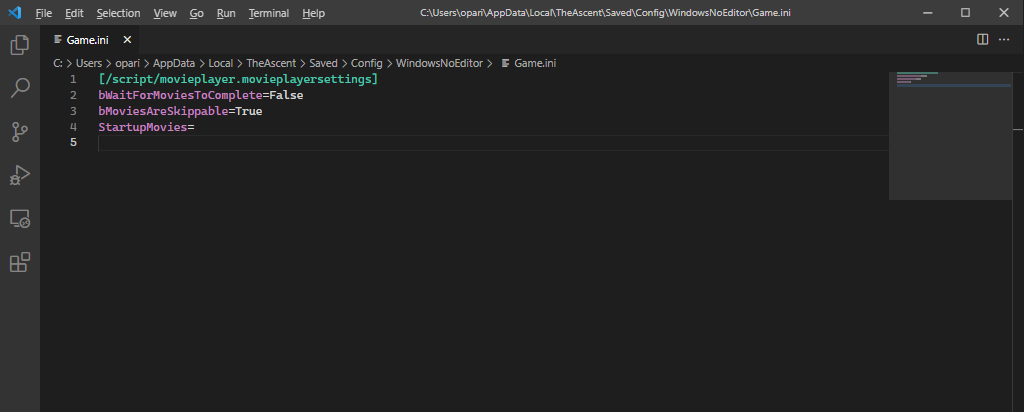Open the Remote Explorer icon
Screen dimensions: 1024x412
pyautogui.click(x=19, y=219)
